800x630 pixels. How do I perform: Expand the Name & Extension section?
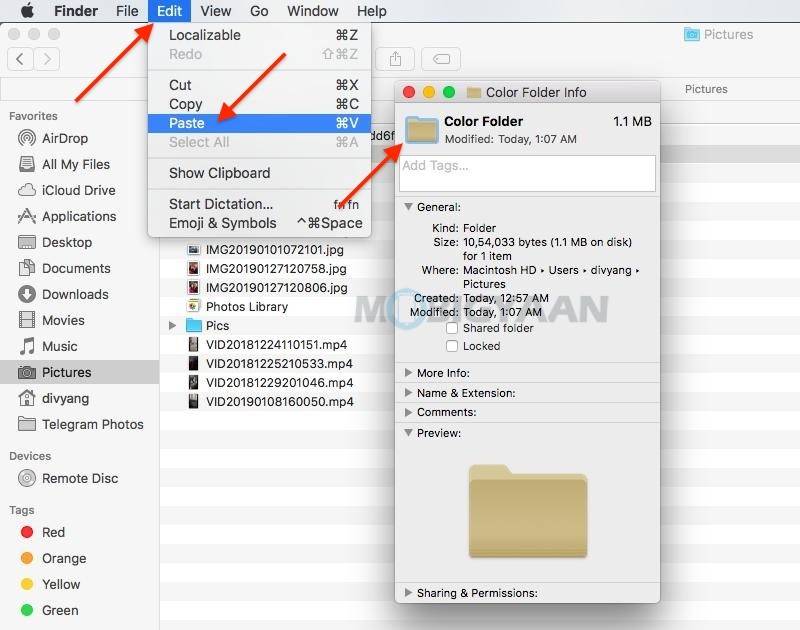click(408, 393)
